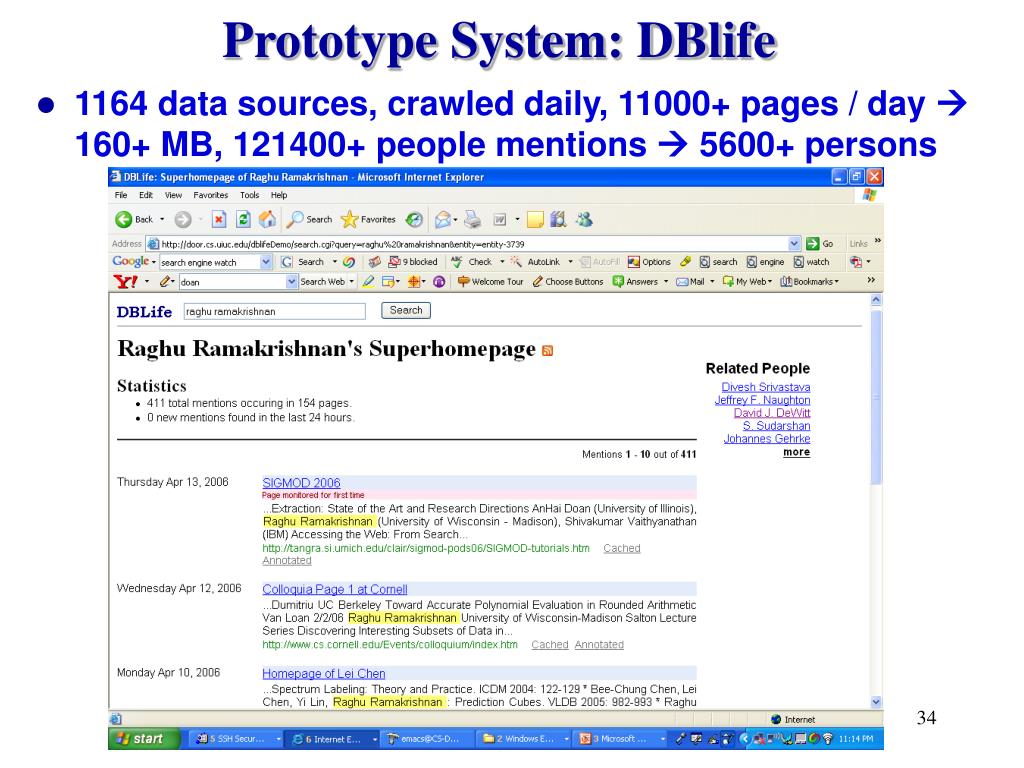This screenshot has width=1024, height=768.
Task: Expand the address bar URL dropdown
Action: coord(793,244)
